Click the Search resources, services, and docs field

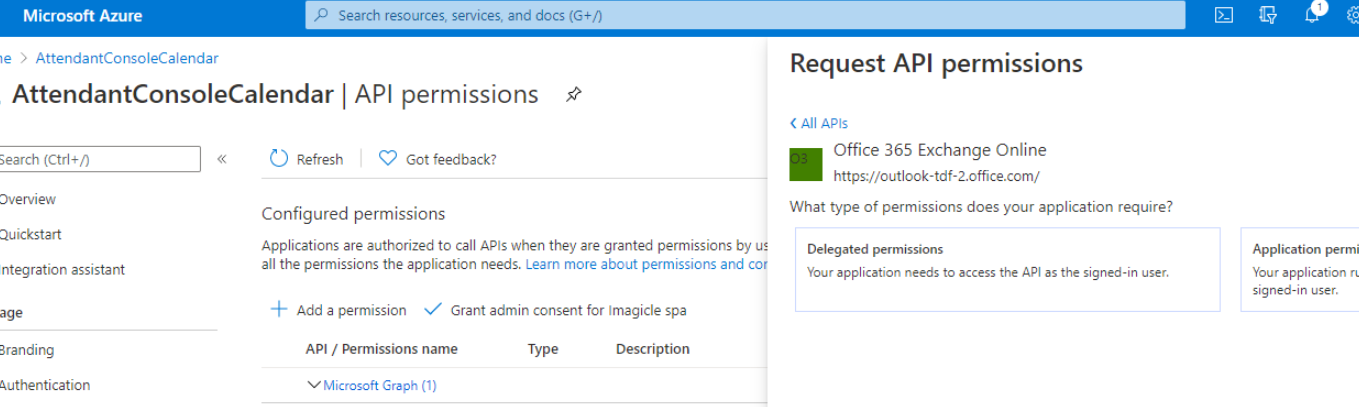[745, 15]
